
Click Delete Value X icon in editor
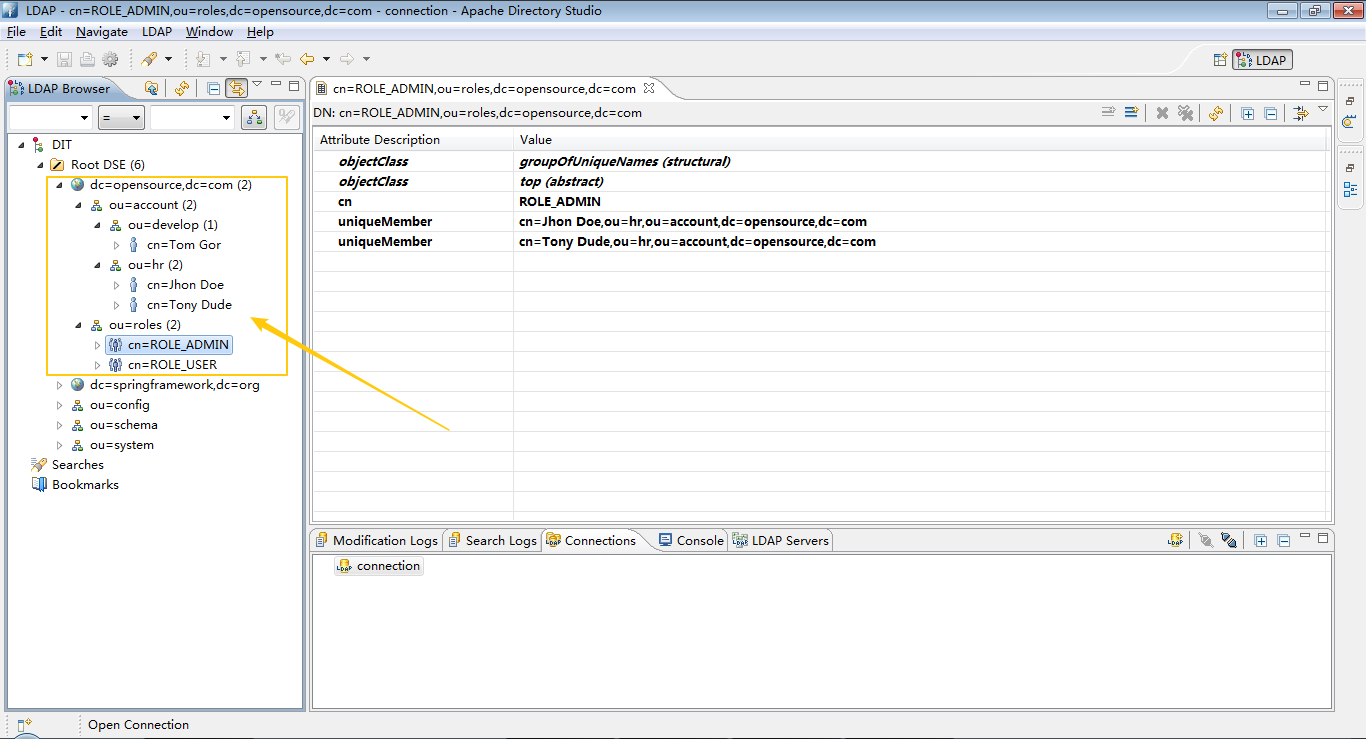1162,113
